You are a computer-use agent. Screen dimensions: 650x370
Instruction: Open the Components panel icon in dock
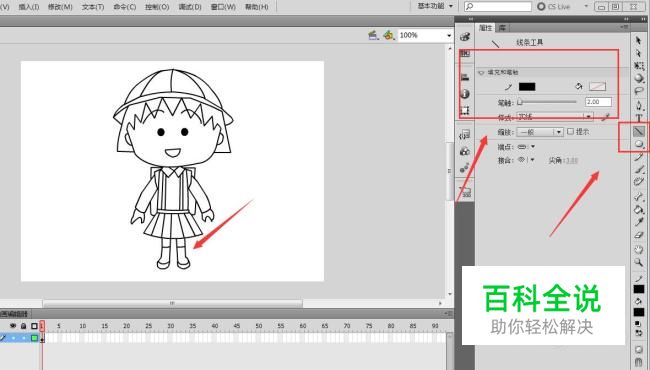[x=465, y=151]
